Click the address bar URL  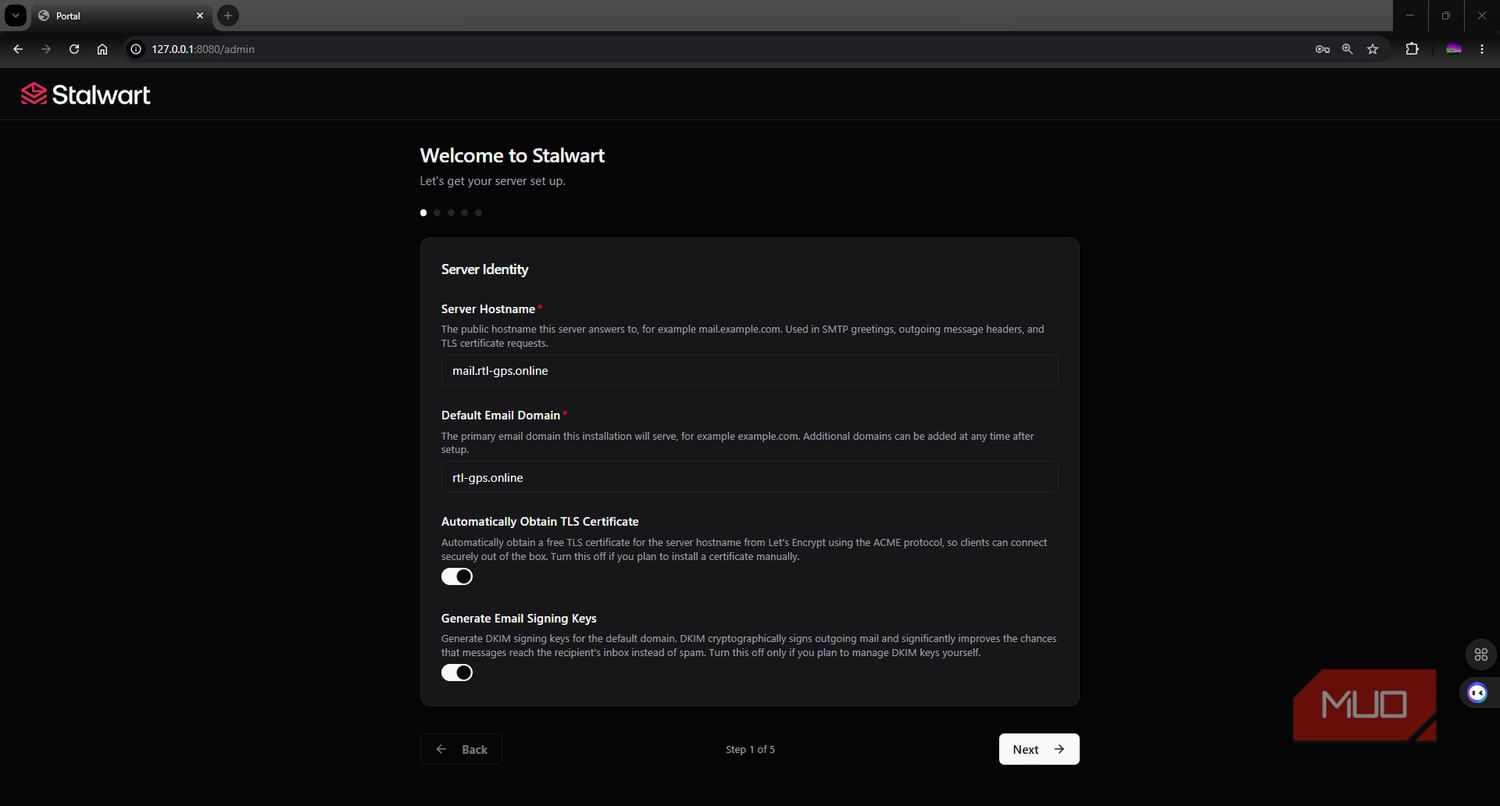pyautogui.click(x=203, y=49)
